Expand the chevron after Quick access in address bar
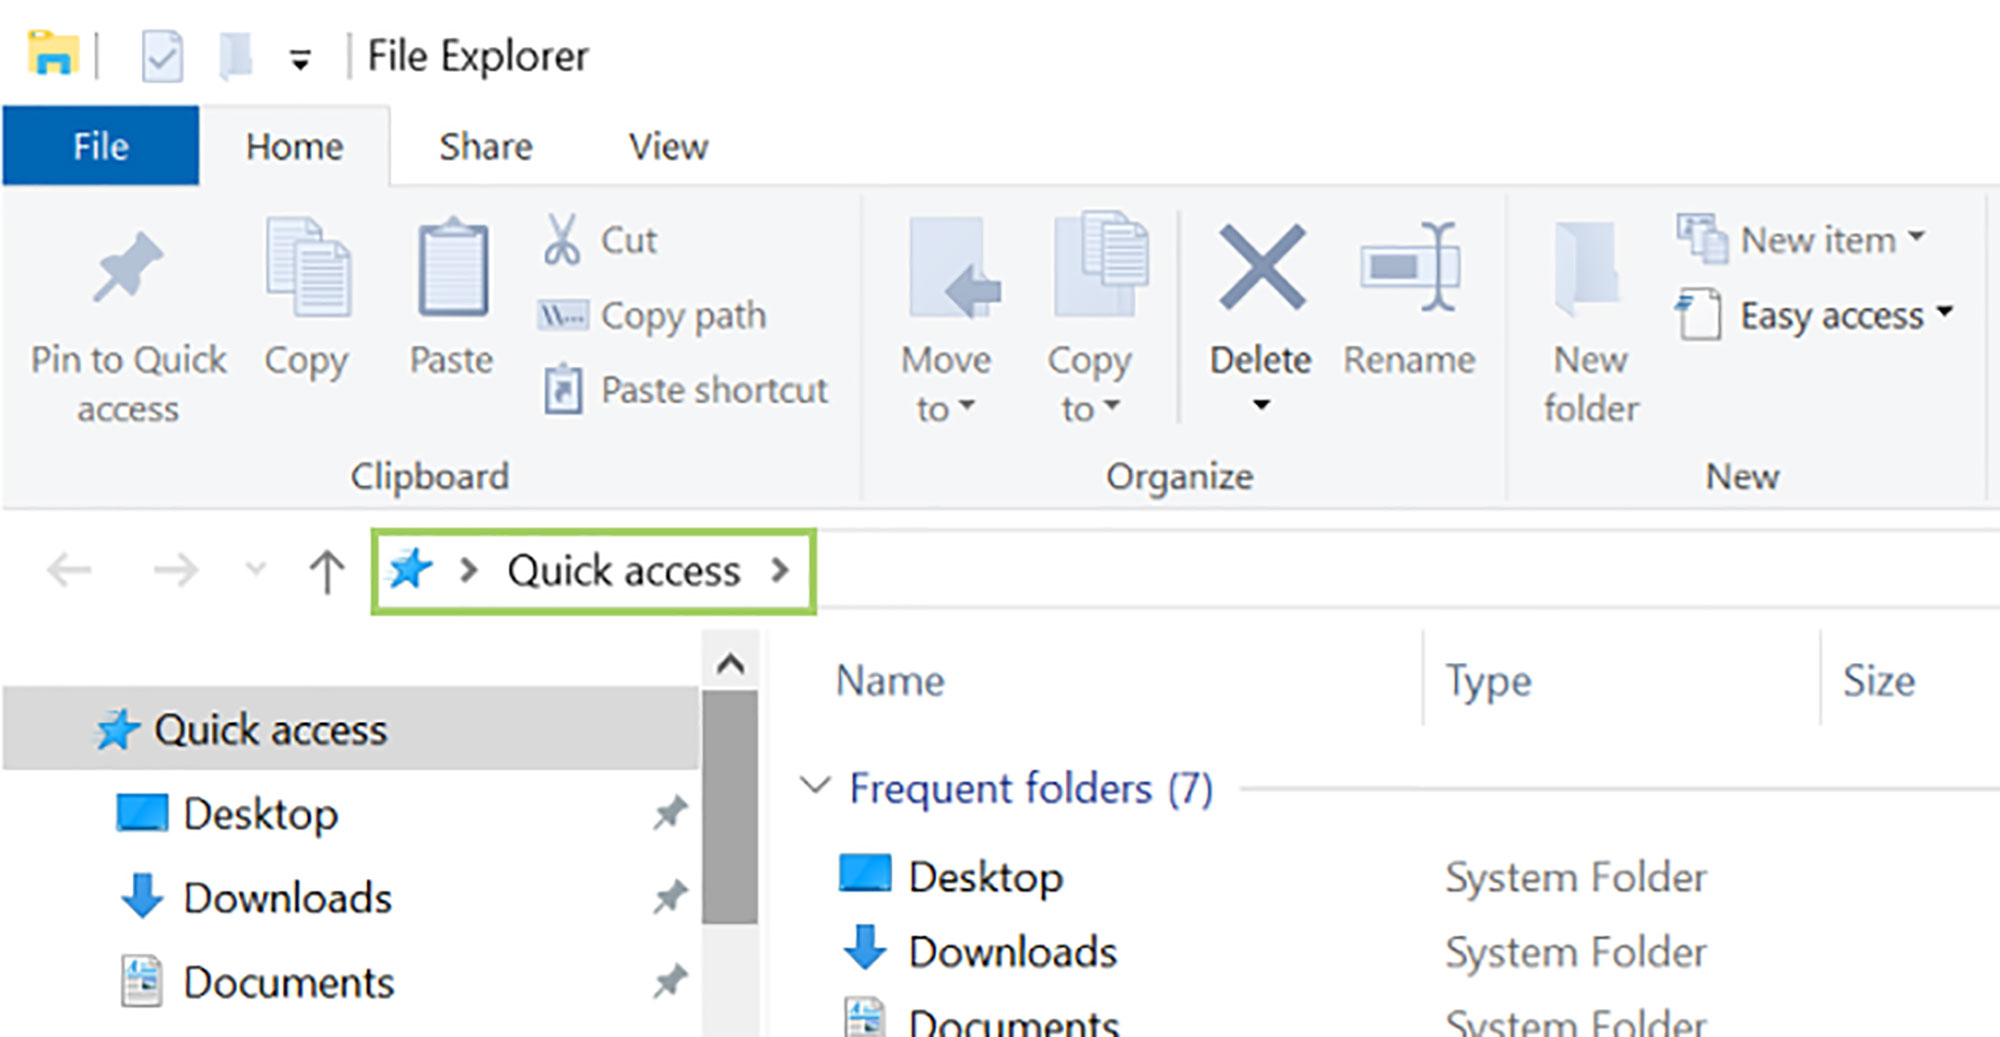 click(780, 571)
